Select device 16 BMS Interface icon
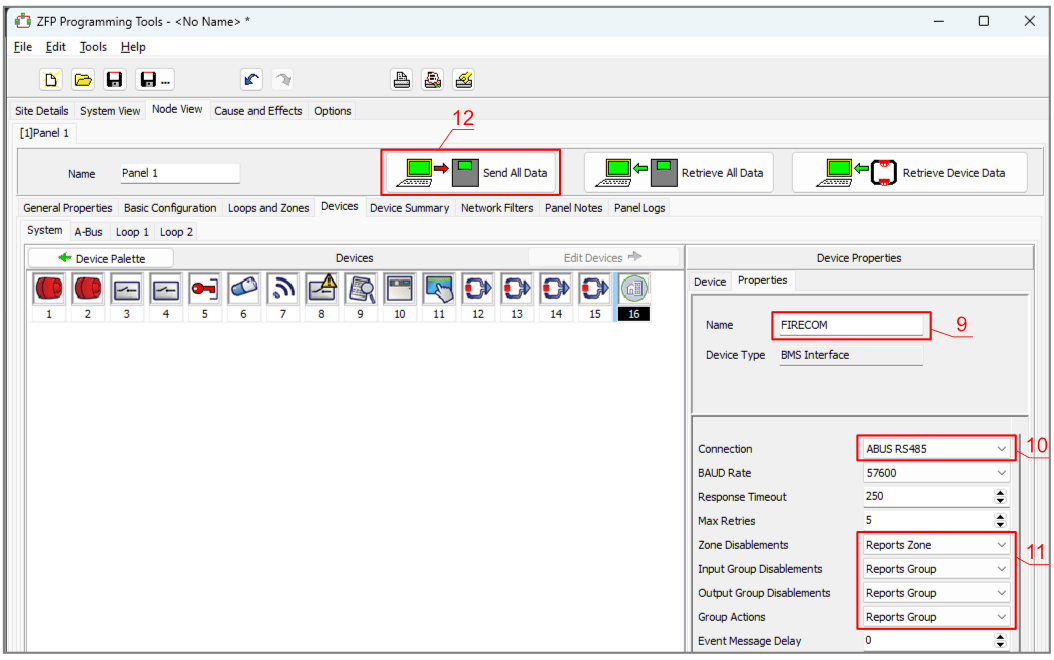Screen dimensions: 1054x660 (633, 289)
